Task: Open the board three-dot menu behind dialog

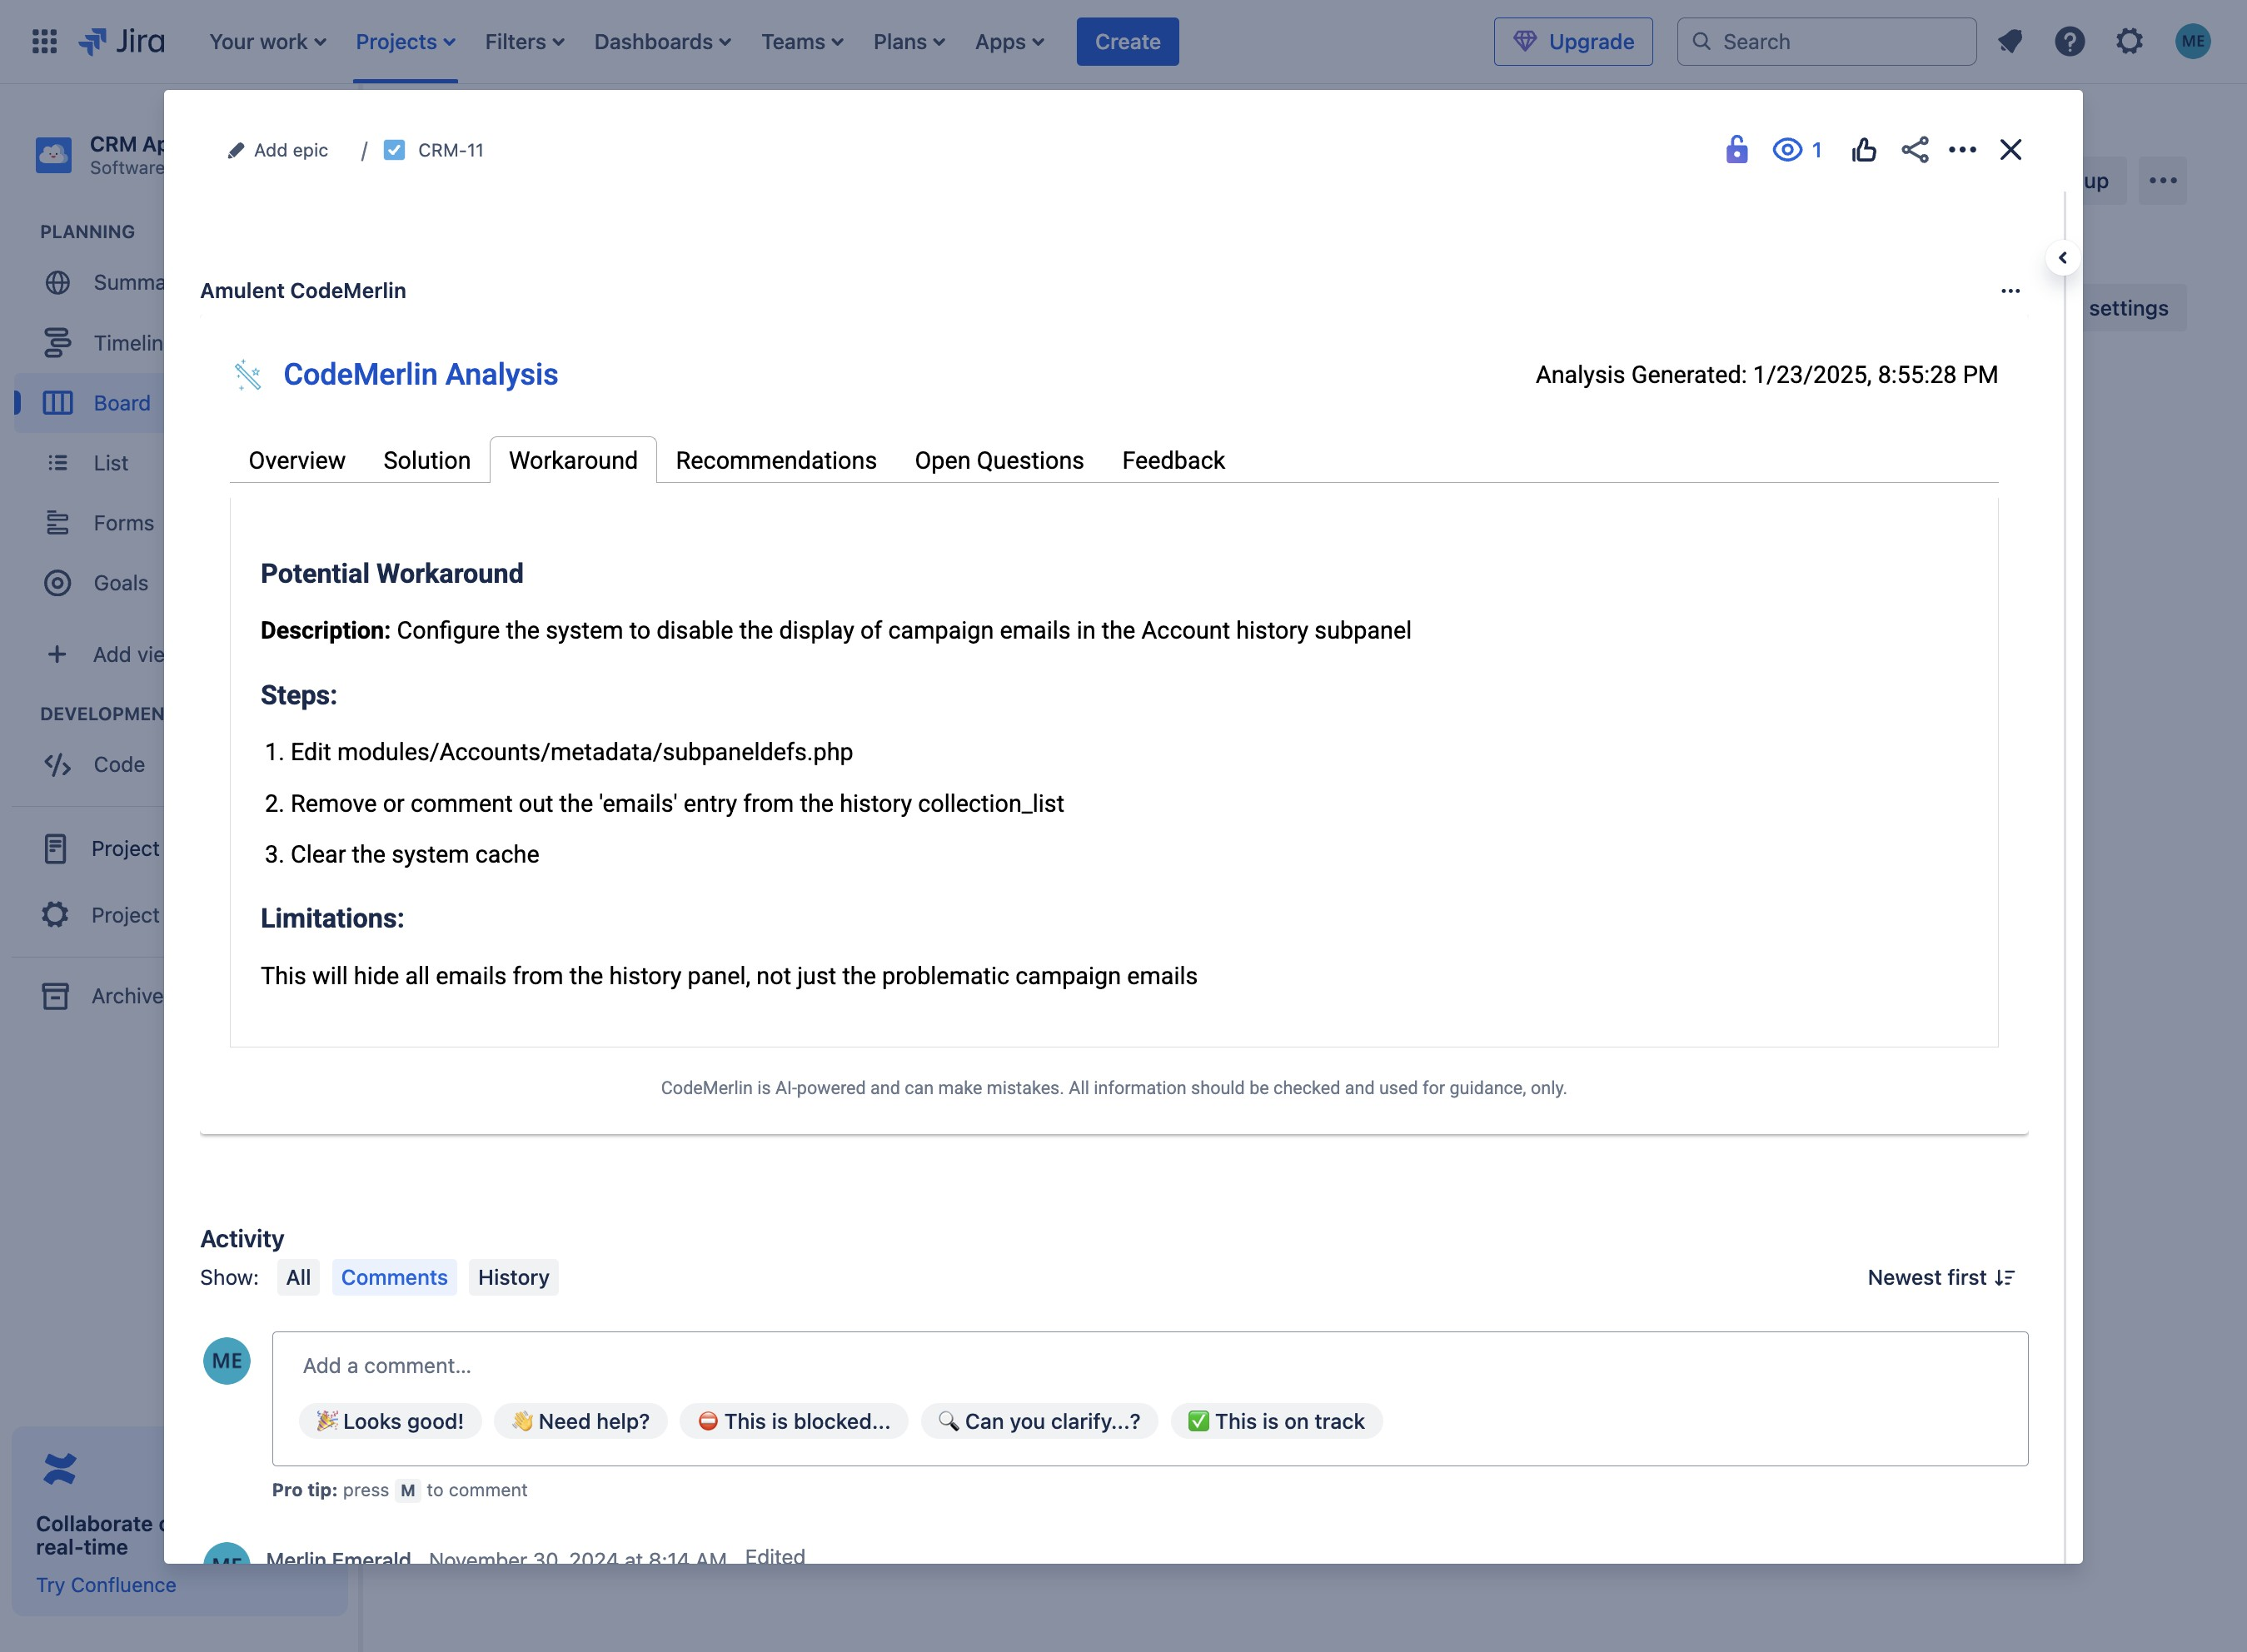Action: [x=2163, y=181]
